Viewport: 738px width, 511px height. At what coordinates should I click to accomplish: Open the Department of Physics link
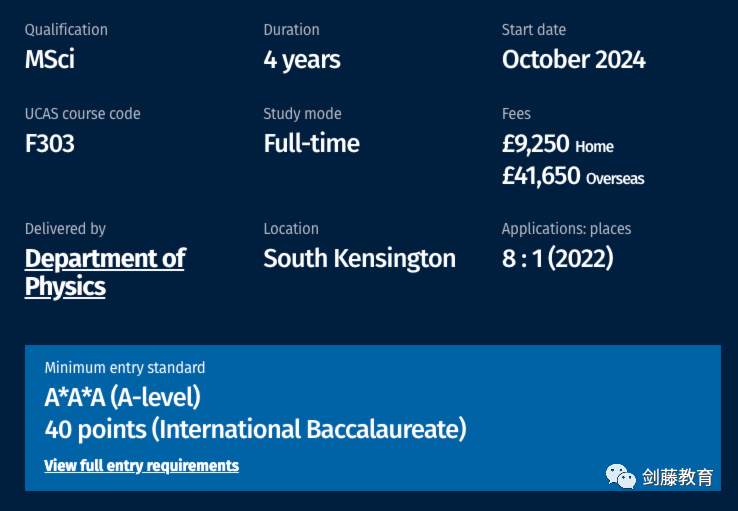[x=104, y=272]
